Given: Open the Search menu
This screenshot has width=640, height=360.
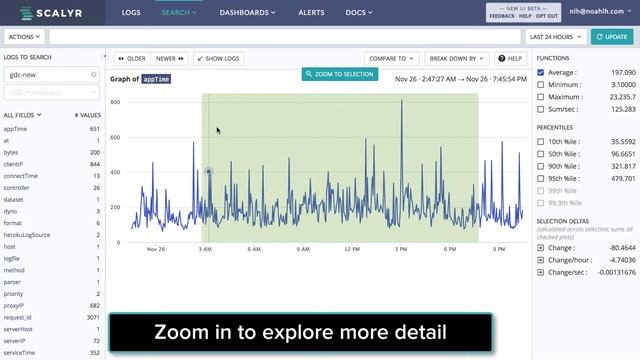Looking at the screenshot, I should [179, 13].
